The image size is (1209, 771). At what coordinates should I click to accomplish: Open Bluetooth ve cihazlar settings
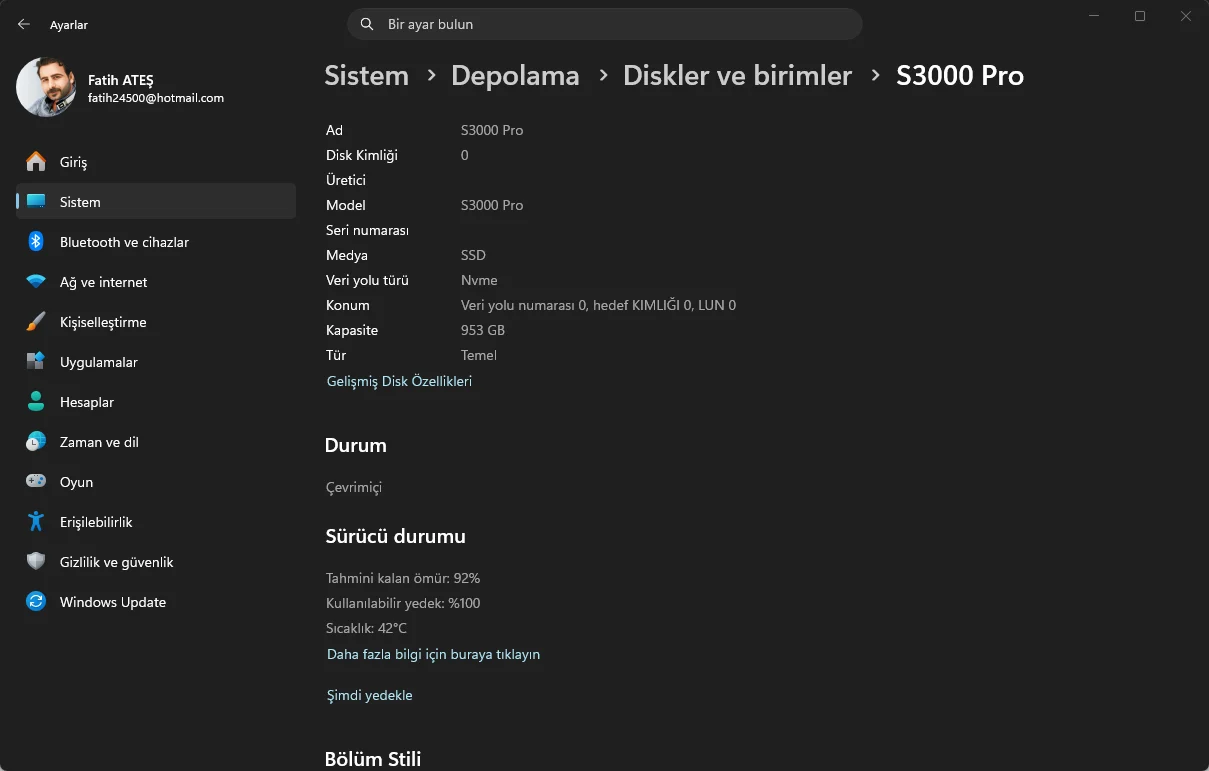(156, 242)
